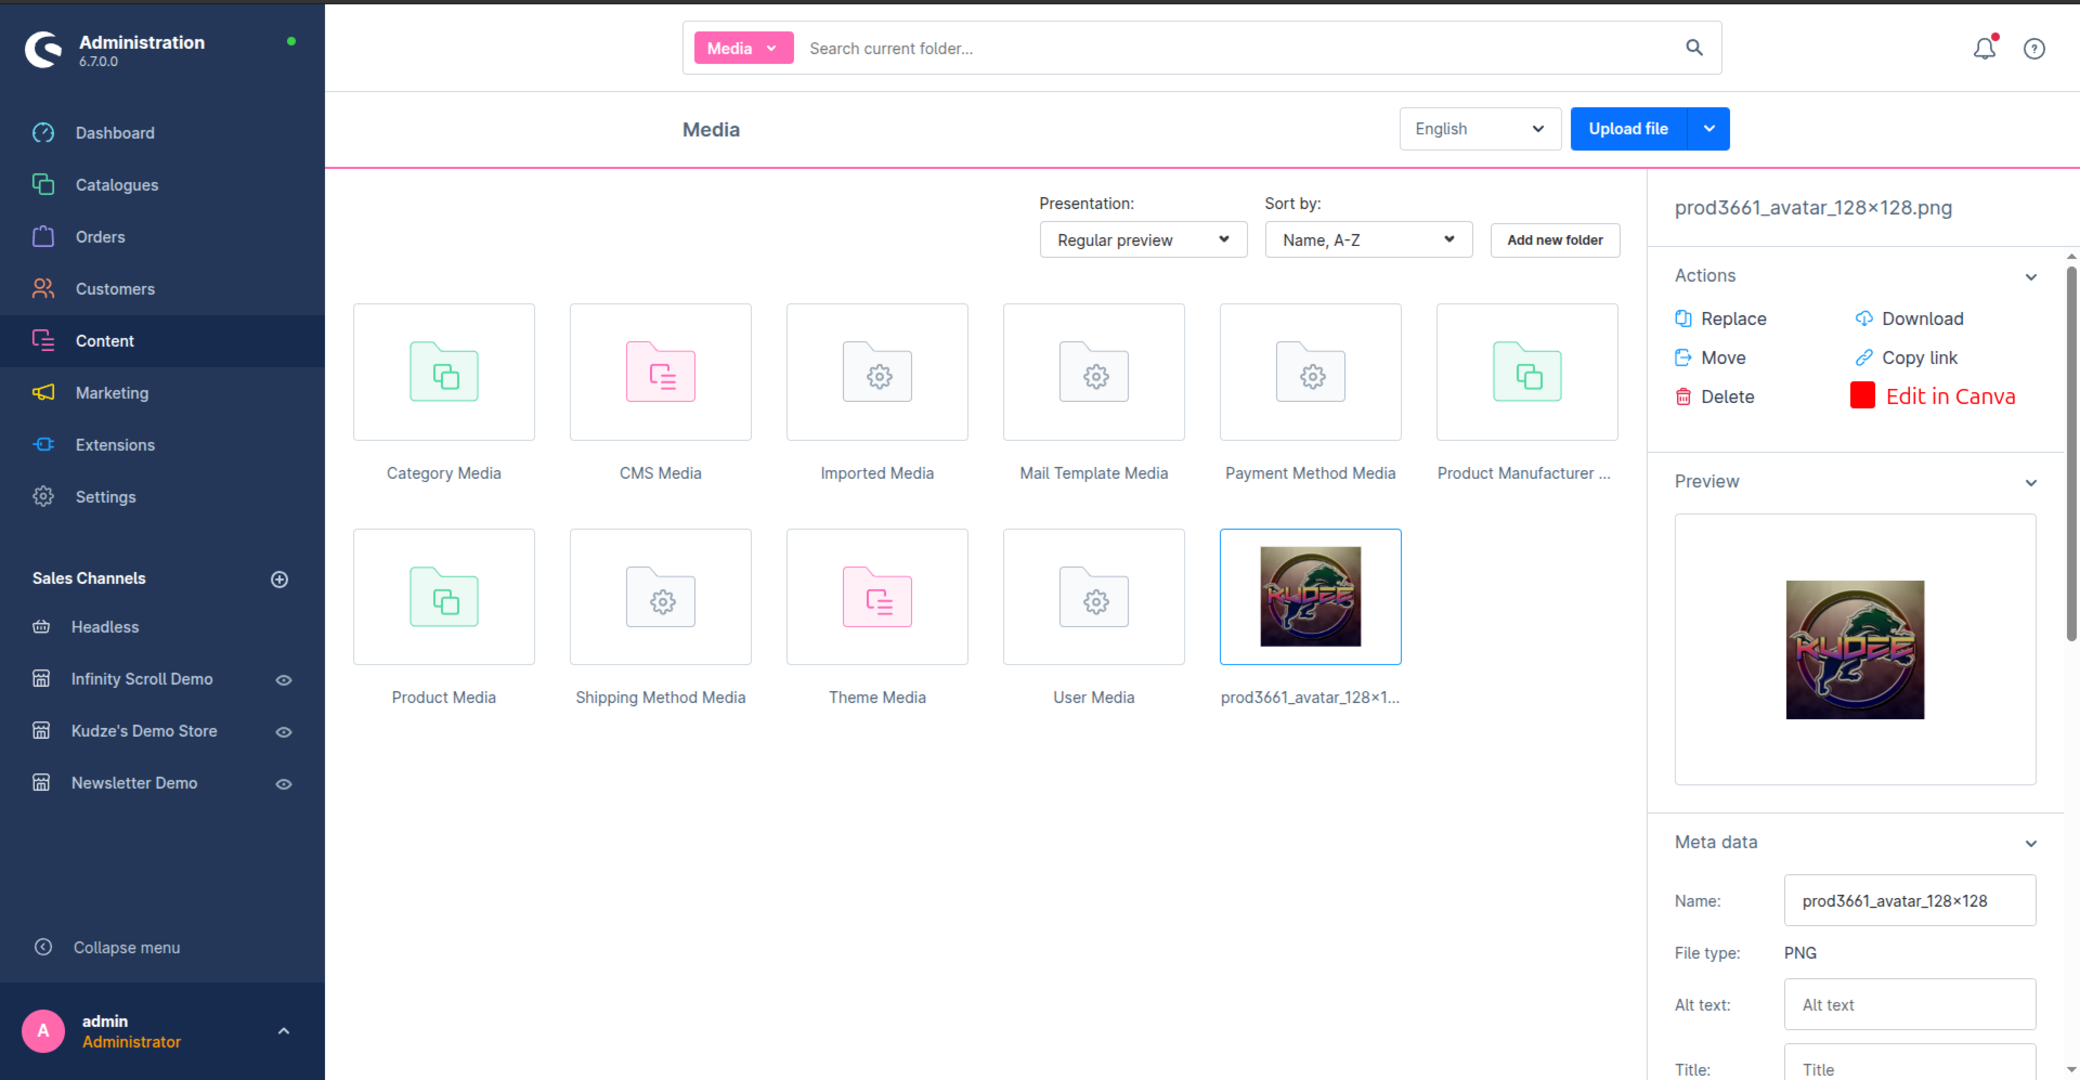
Task: Click the Title input field
Action: [x=1910, y=1063]
